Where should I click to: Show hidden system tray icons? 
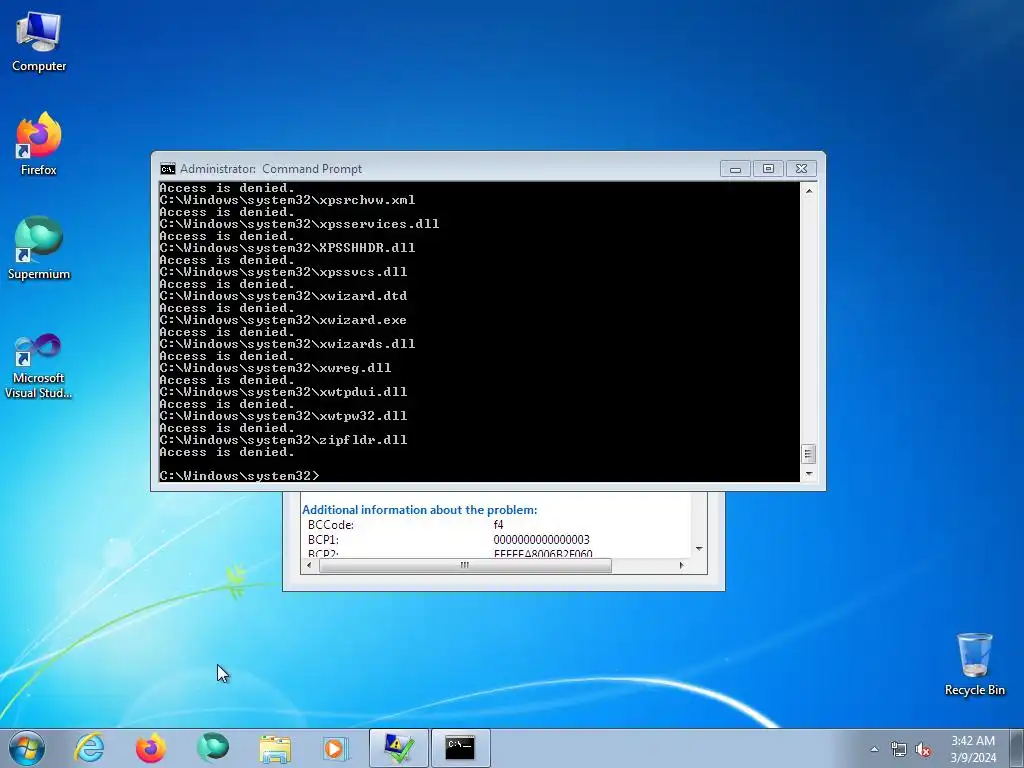(874, 749)
